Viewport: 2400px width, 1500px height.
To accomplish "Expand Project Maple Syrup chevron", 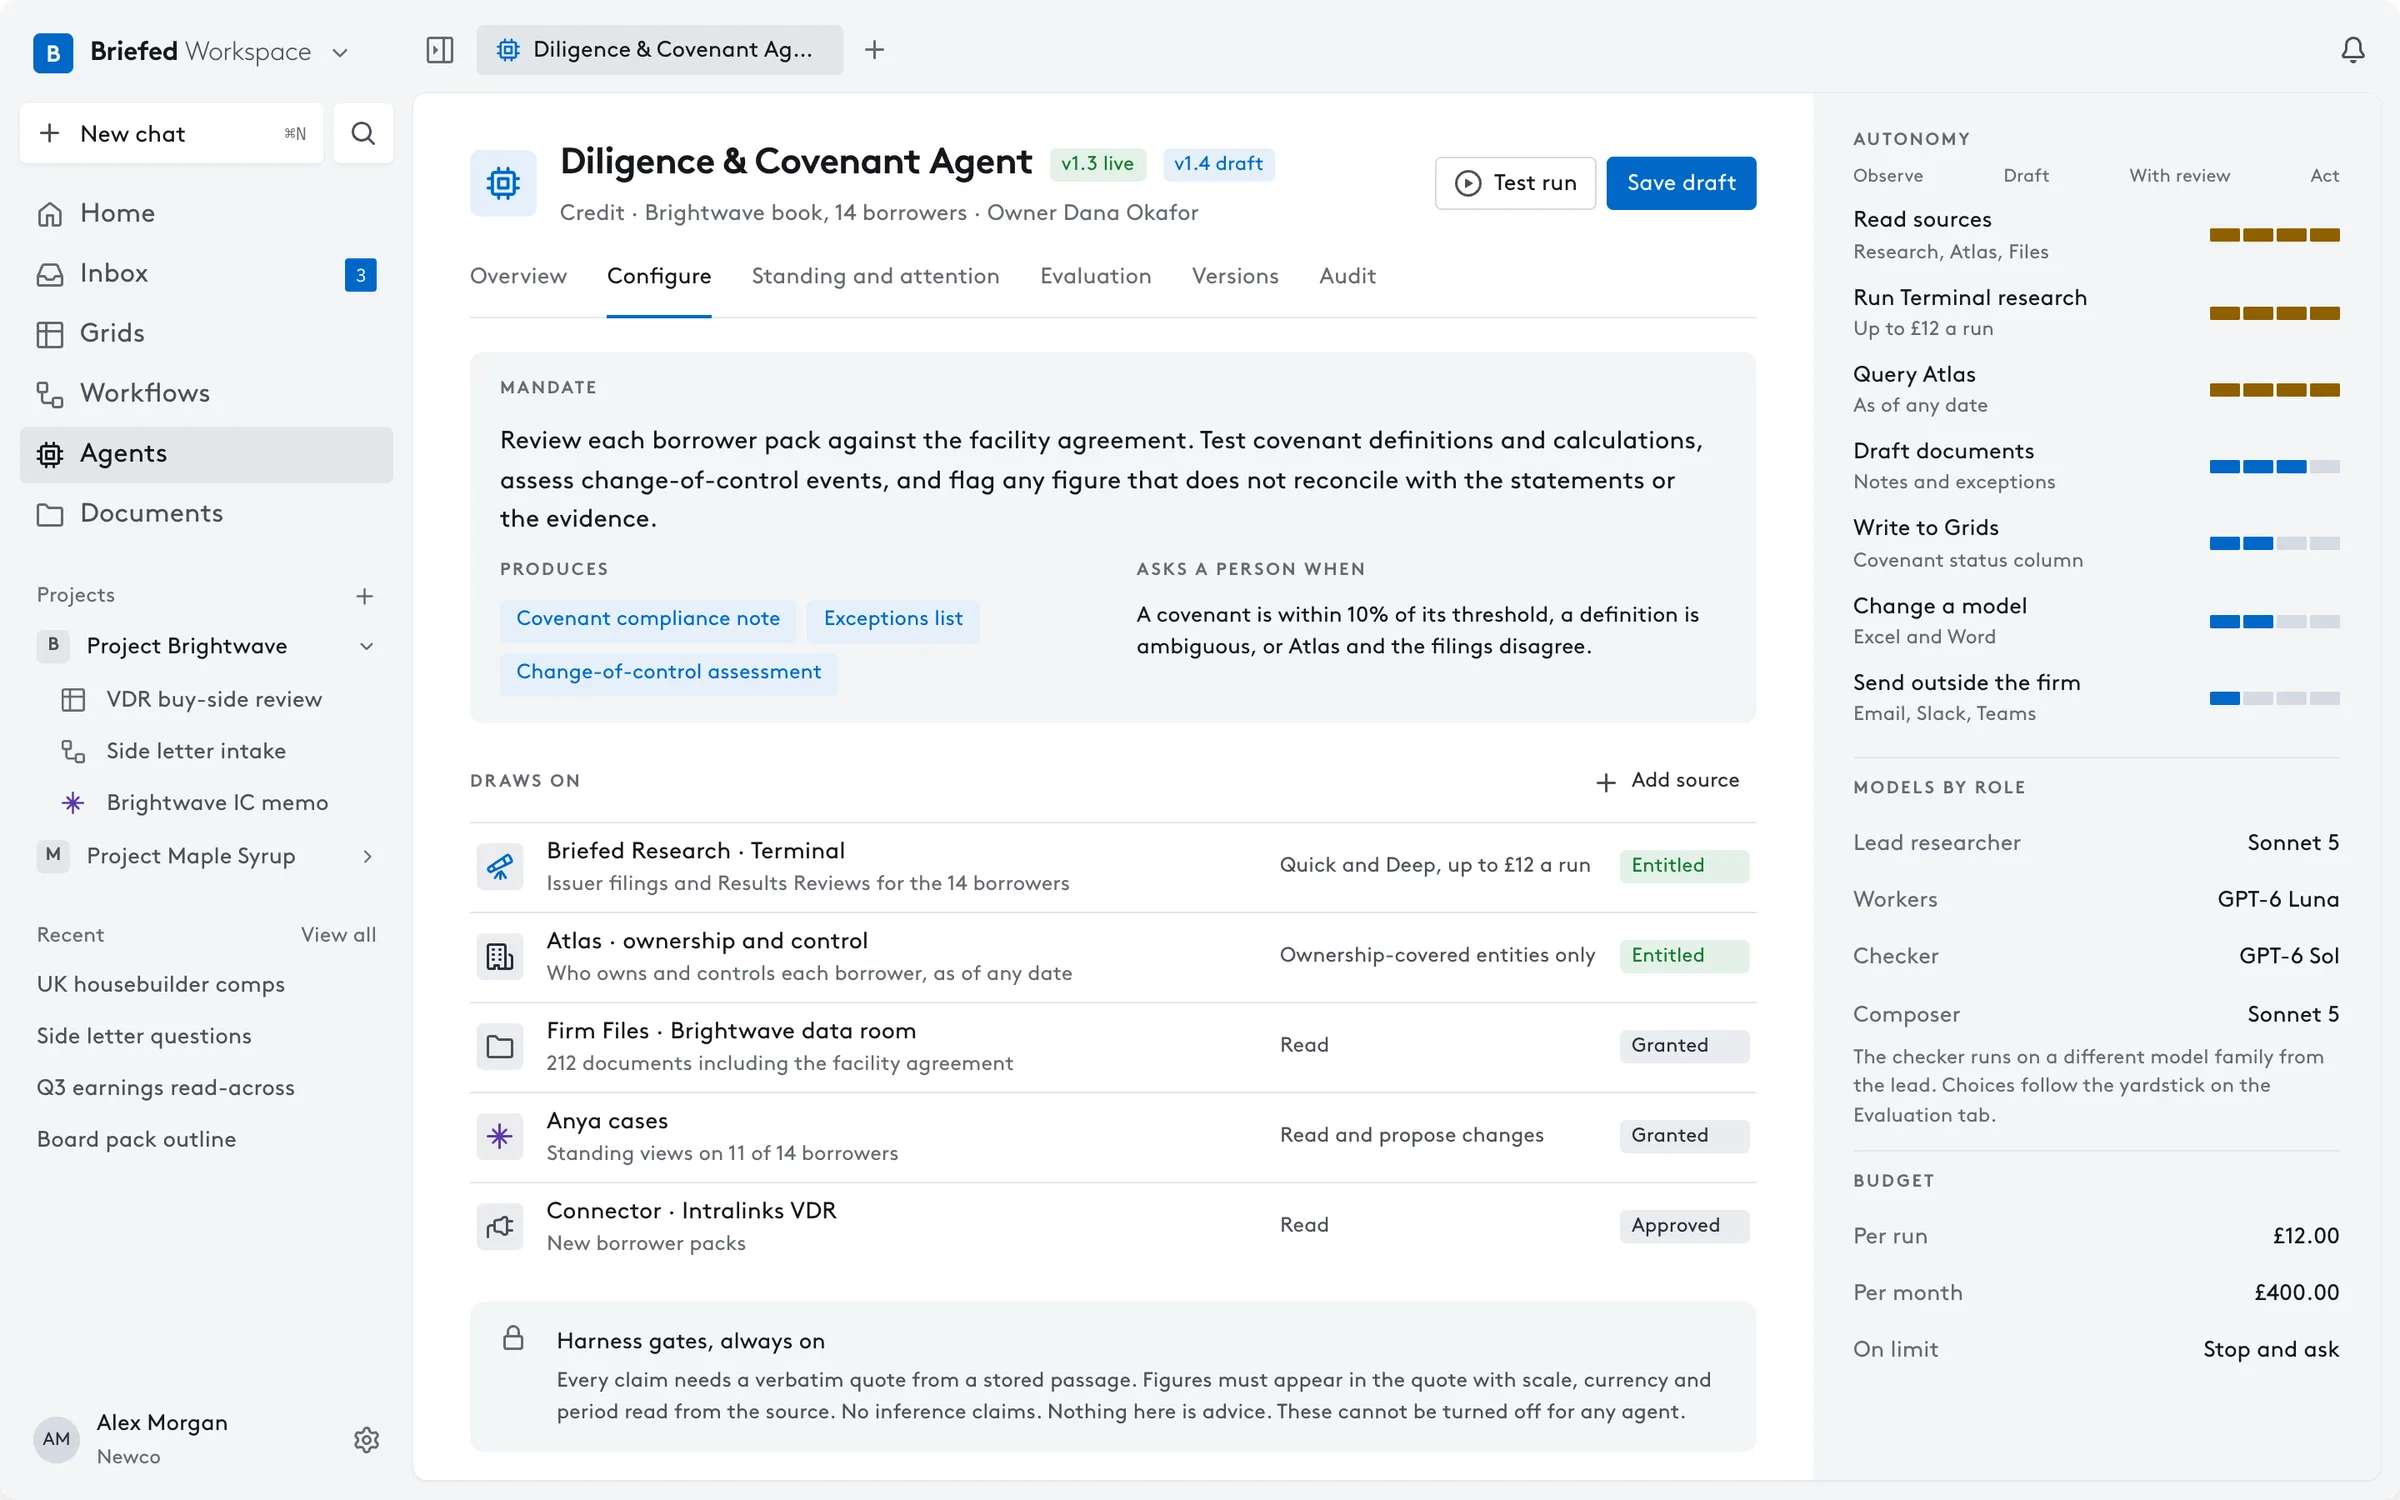I will pyautogui.click(x=366, y=857).
